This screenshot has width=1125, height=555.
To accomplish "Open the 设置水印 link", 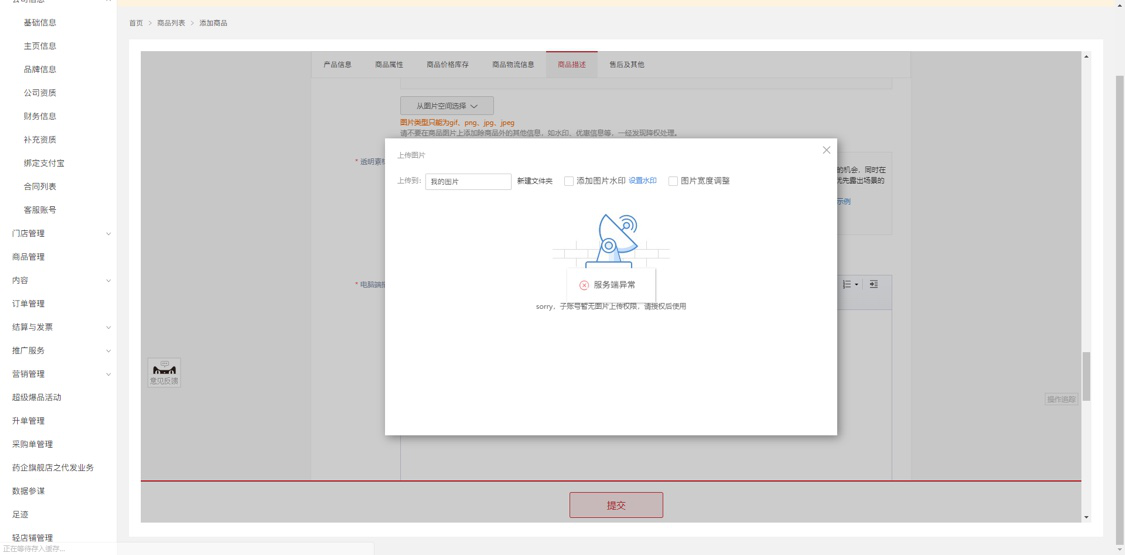I will [643, 181].
